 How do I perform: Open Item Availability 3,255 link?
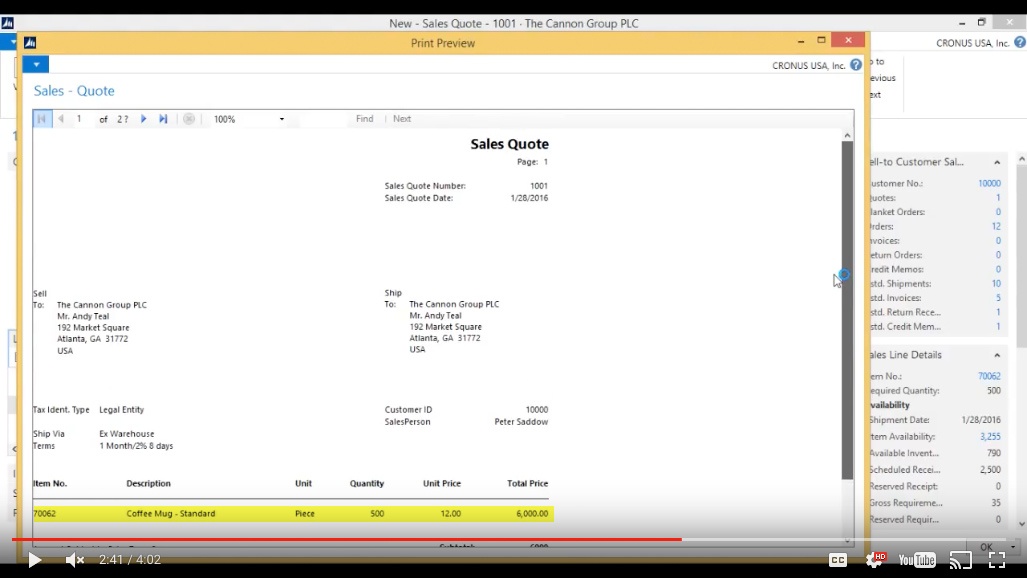990,436
